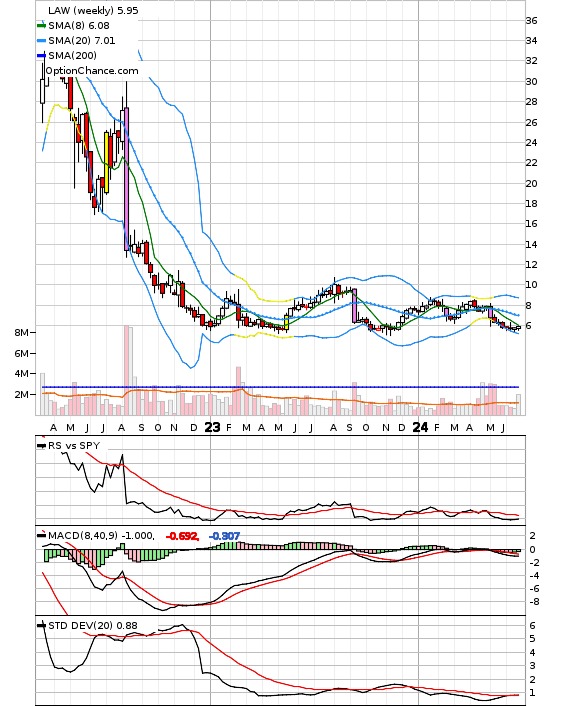Image resolution: width=566 pixels, height=706 pixels.
Task: Click the dark blue SMA(200) legend marker
Action: point(41,55)
